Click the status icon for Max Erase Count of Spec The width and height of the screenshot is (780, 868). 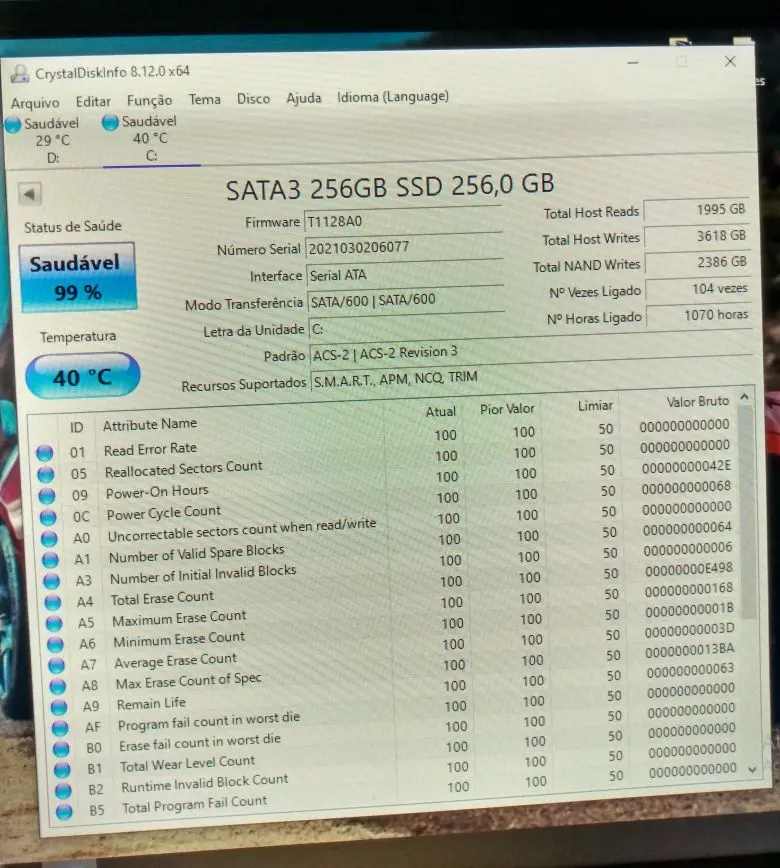(x=58, y=686)
